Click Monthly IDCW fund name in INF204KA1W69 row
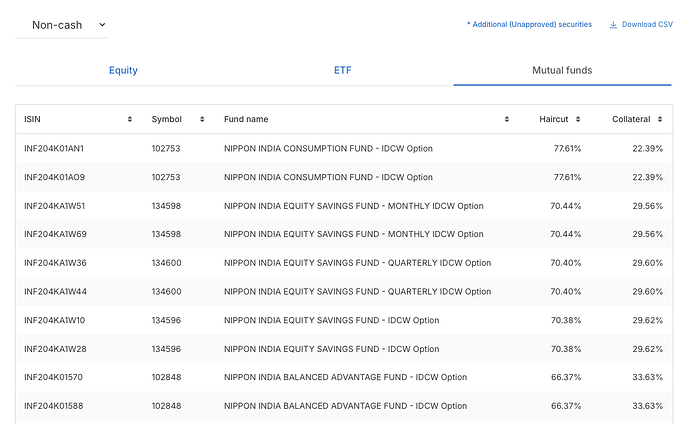 353,234
